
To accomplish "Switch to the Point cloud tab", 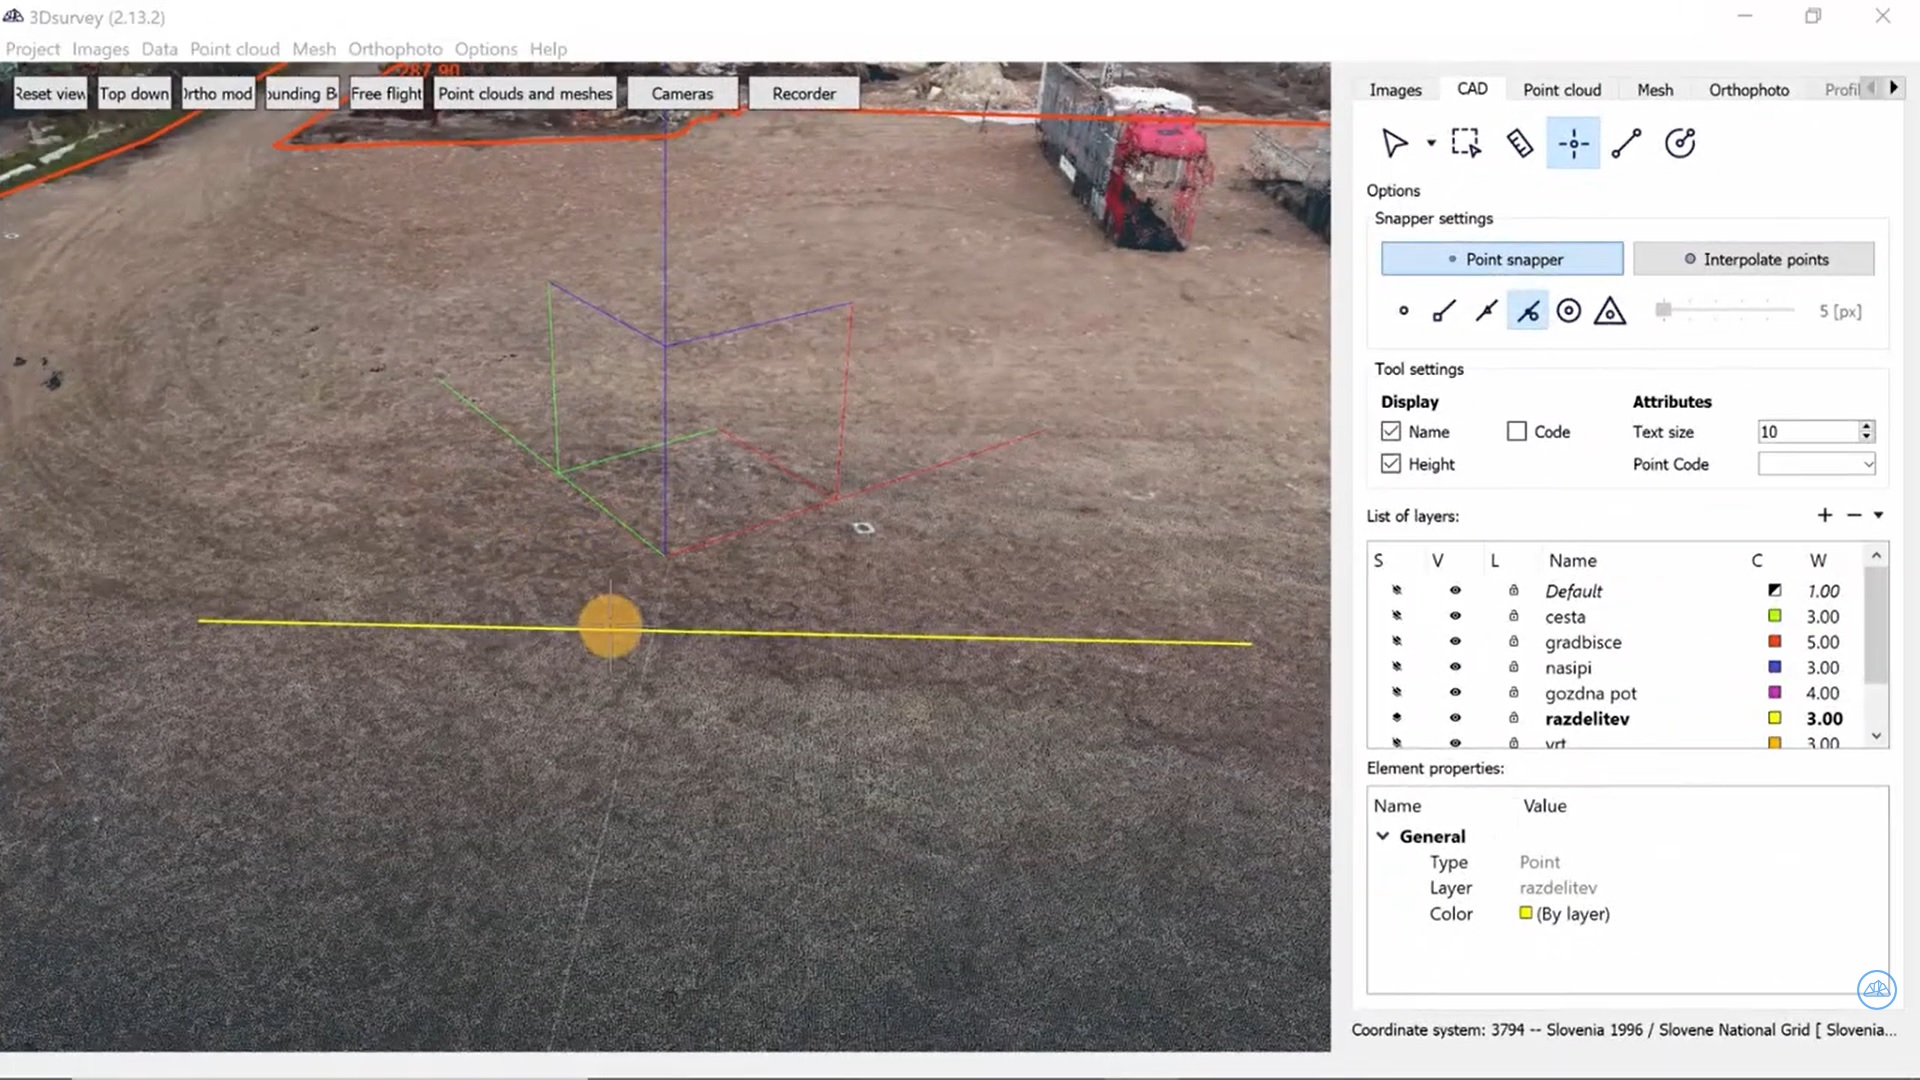I will point(1561,89).
